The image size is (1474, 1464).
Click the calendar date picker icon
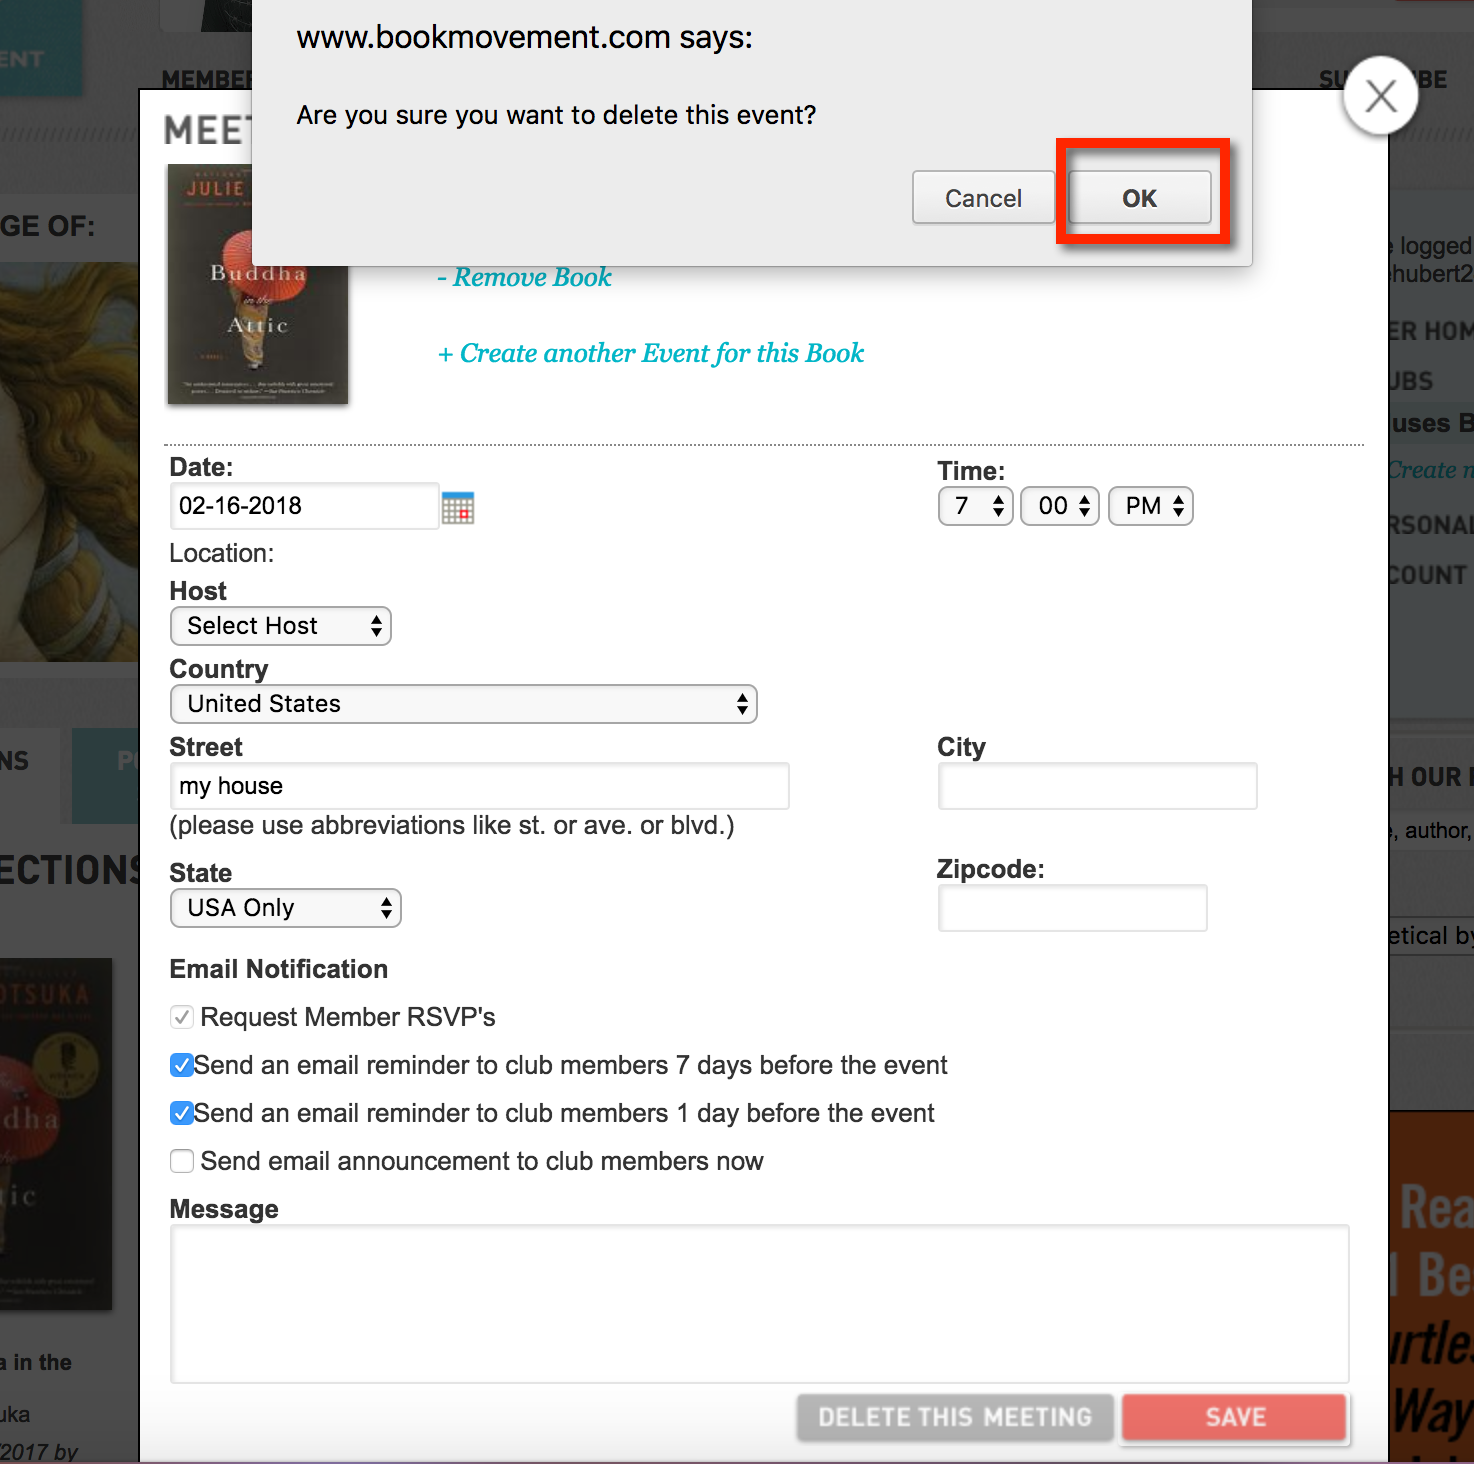[x=458, y=507]
